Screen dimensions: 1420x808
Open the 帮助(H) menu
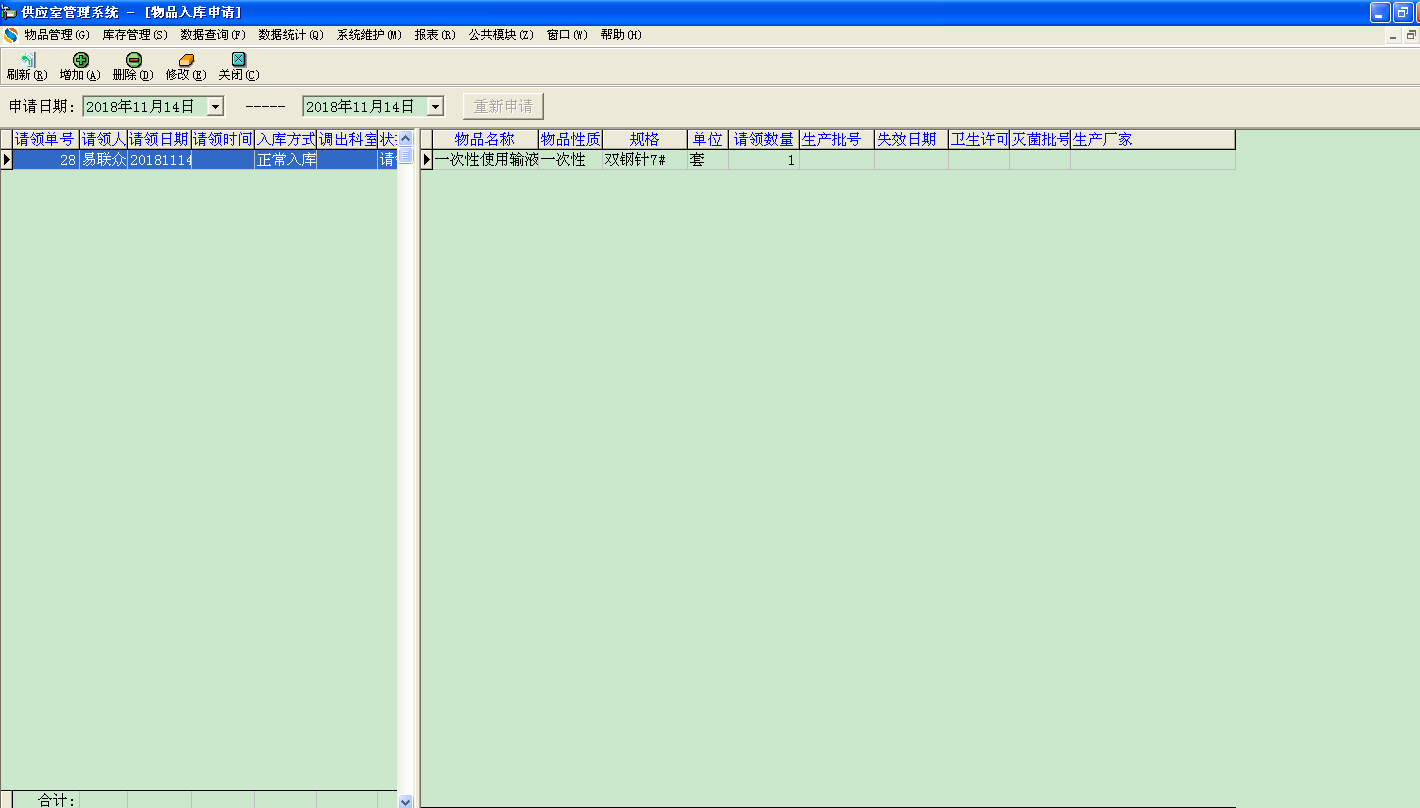tap(621, 35)
